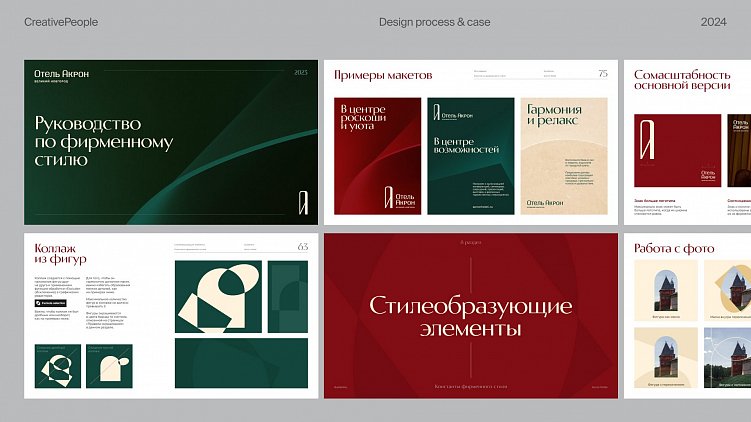The height and width of the screenshot is (422, 751).
Task: Click the 2024 year label
Action: 714,22
